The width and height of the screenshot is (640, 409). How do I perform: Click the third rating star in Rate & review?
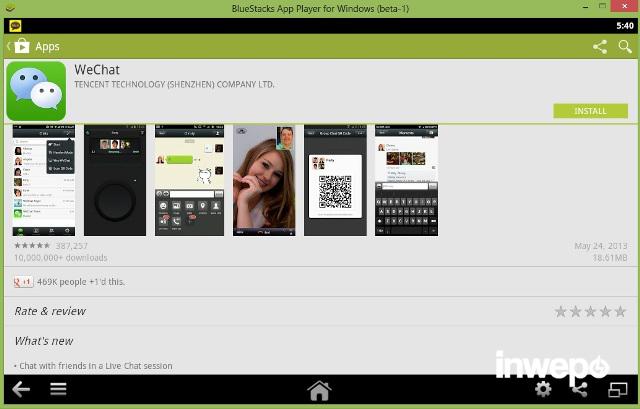click(x=591, y=311)
